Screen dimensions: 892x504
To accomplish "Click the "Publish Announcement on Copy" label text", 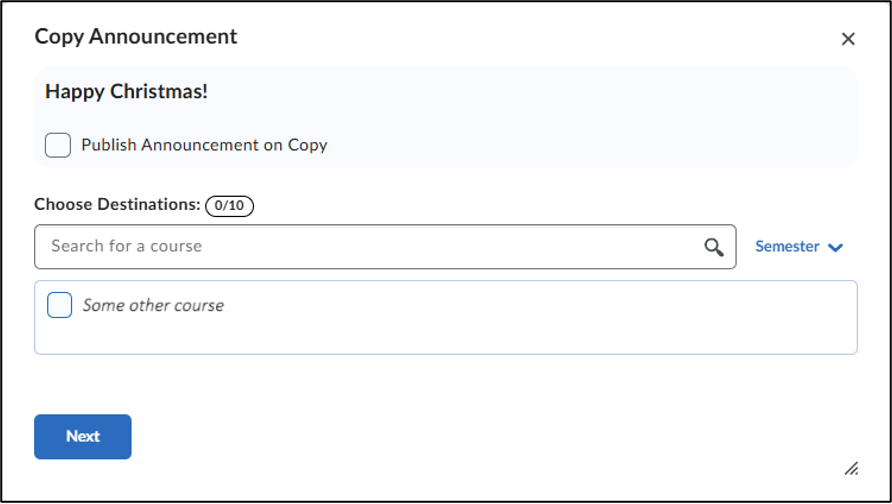I will [x=204, y=145].
